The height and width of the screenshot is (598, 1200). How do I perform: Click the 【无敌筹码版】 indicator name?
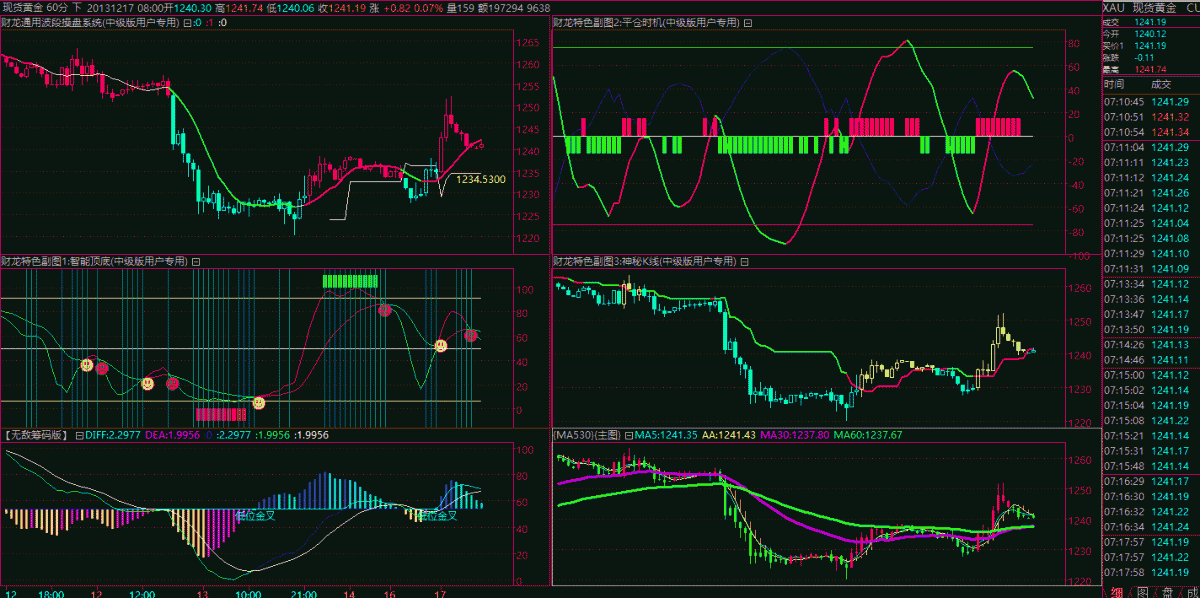point(37,435)
